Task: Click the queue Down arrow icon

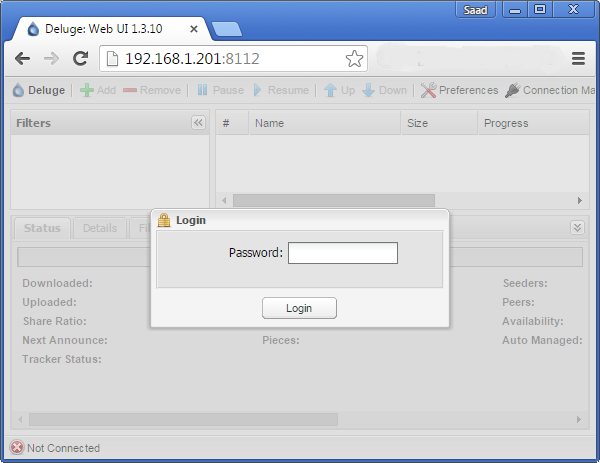Action: [x=368, y=90]
